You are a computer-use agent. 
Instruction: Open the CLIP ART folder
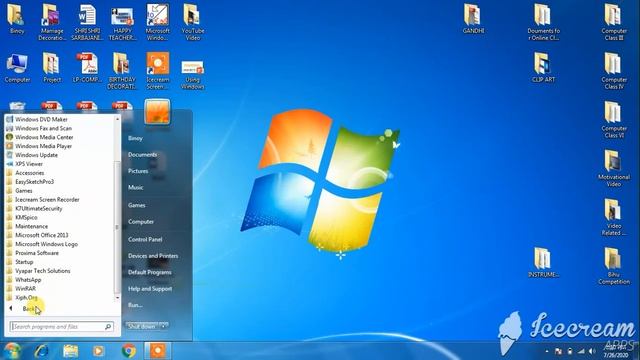pyautogui.click(x=543, y=68)
